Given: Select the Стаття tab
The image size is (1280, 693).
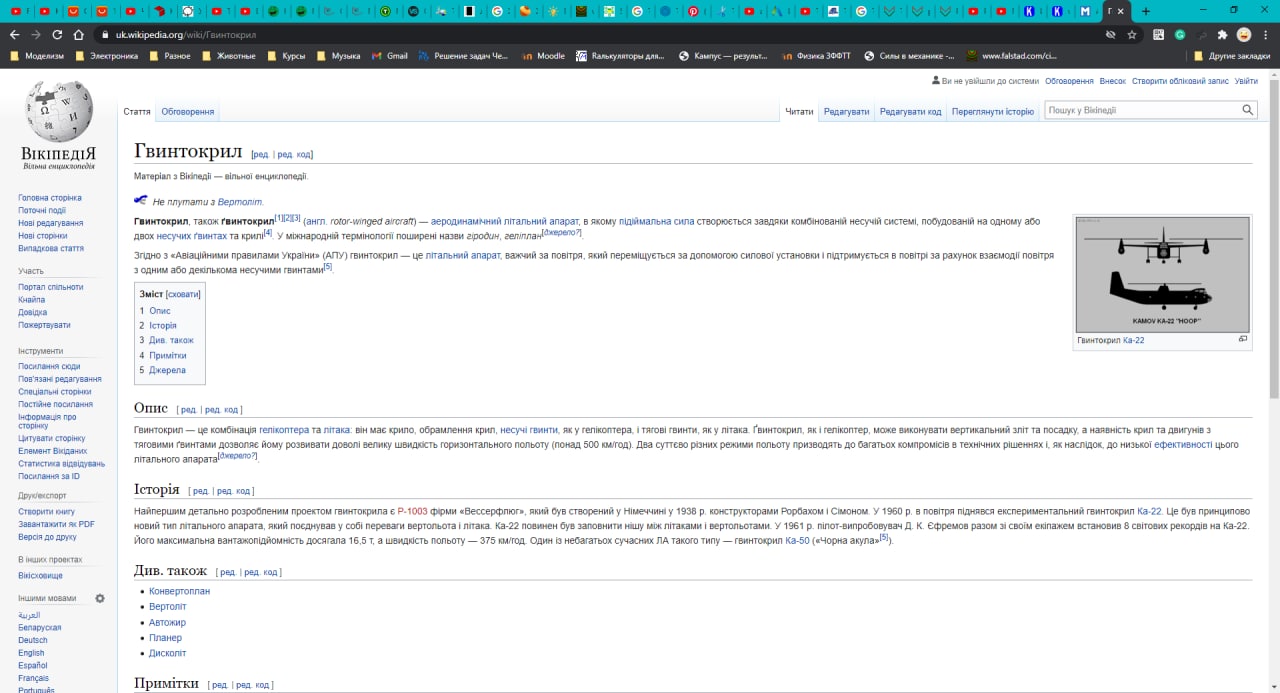Looking at the screenshot, I should click(x=137, y=111).
